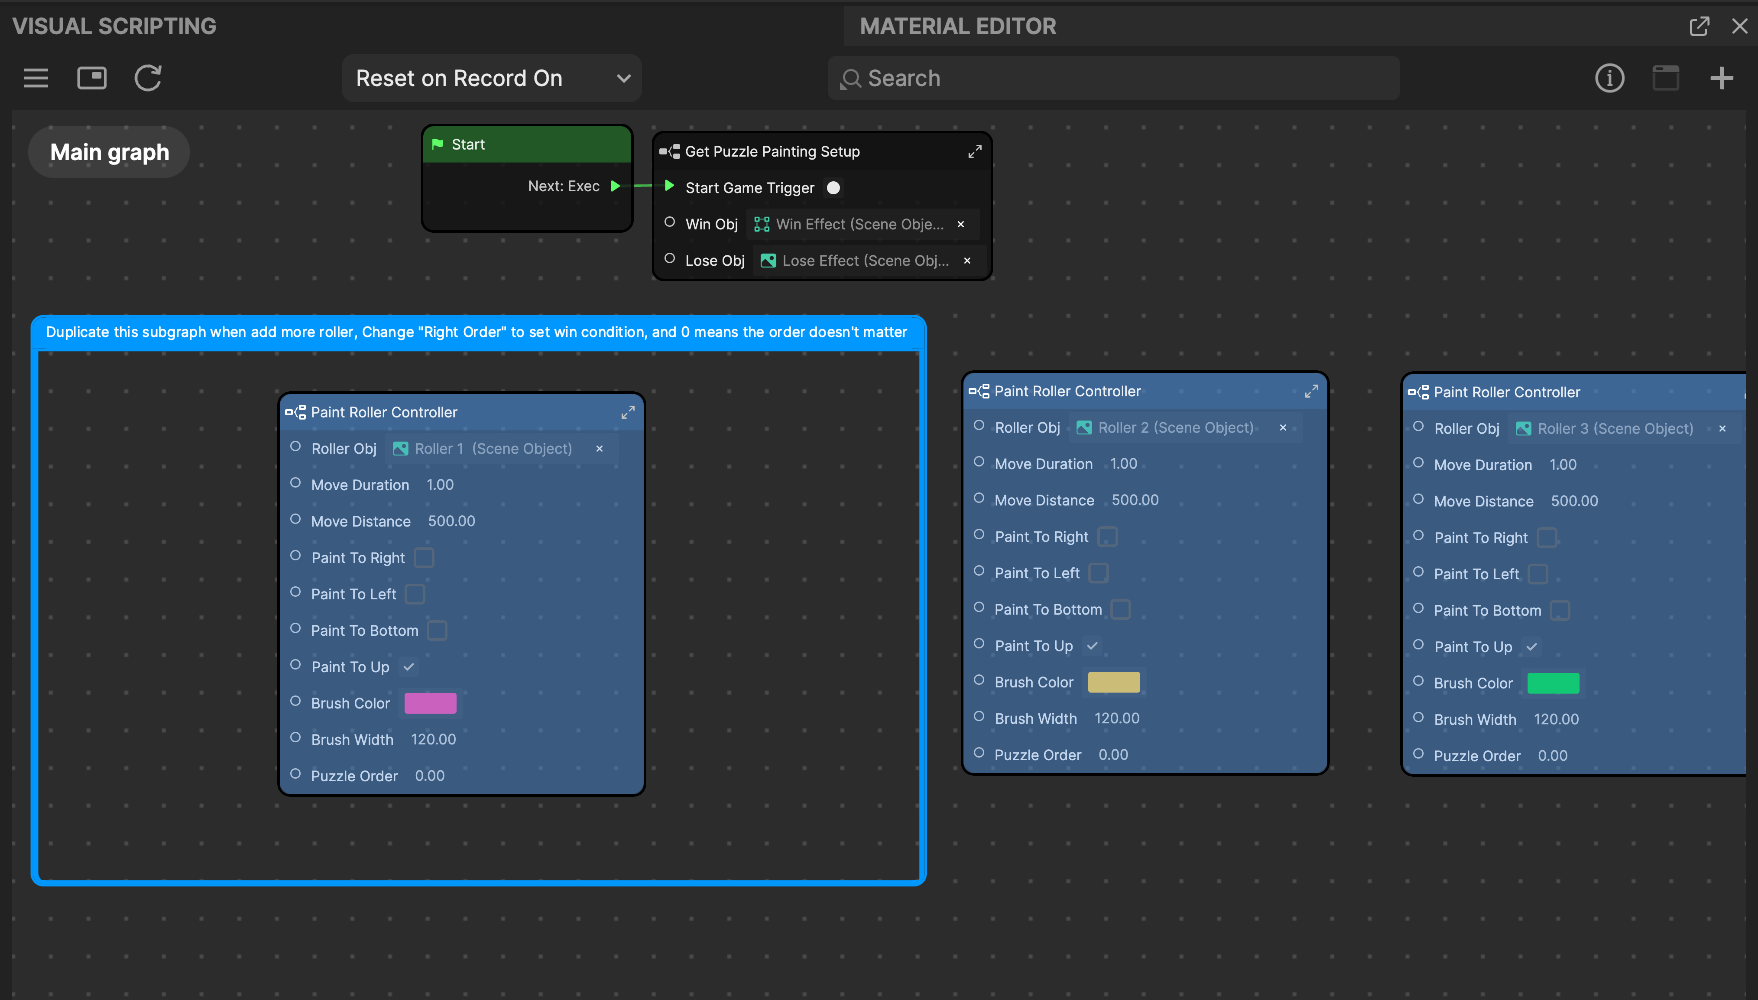Viewport: 1758px width, 1000px height.
Task: Click the window layout icon beside info
Action: [1665, 78]
